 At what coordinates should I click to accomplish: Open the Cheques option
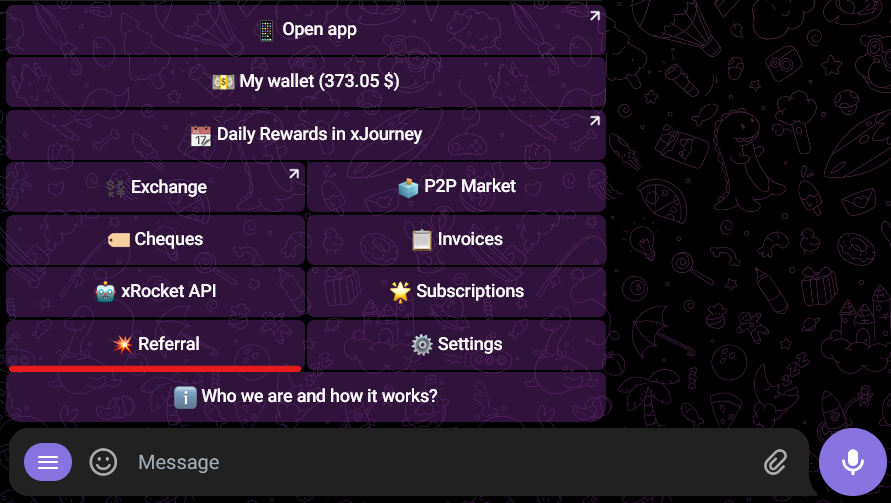pos(155,239)
